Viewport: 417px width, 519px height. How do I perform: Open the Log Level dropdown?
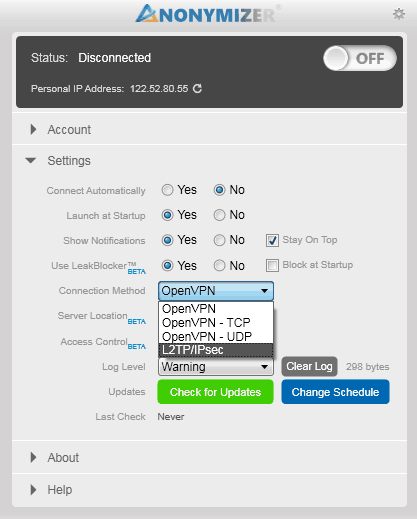click(x=216, y=367)
